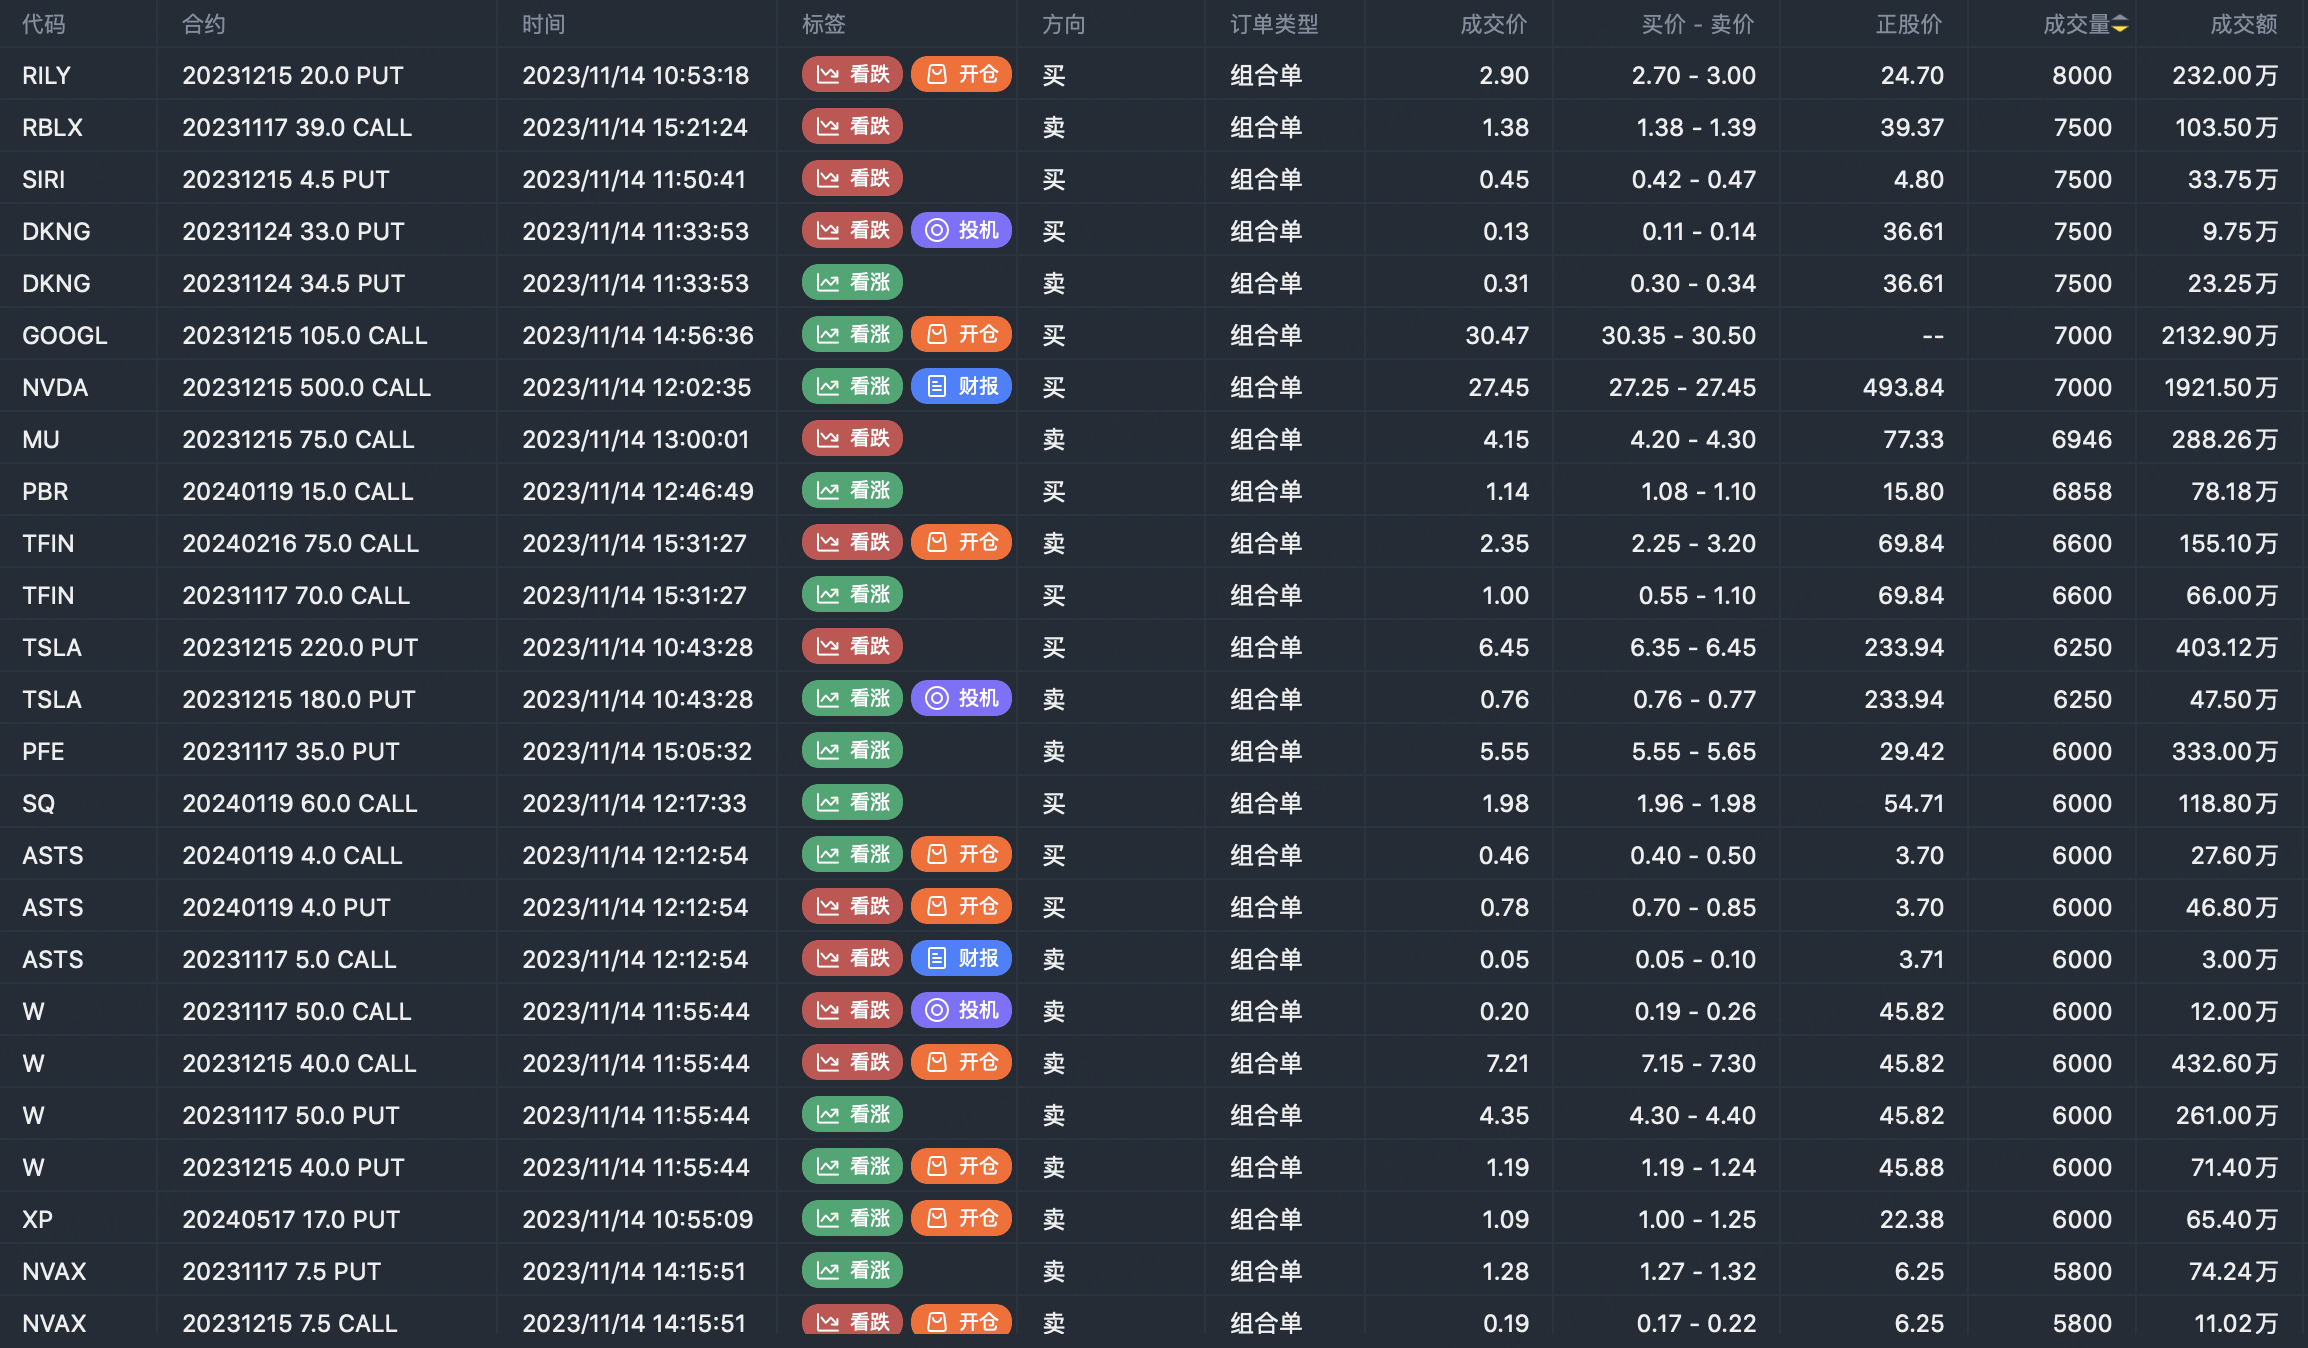Click the 看涨 tag in TFIN 70.0 CALL row

853,595
